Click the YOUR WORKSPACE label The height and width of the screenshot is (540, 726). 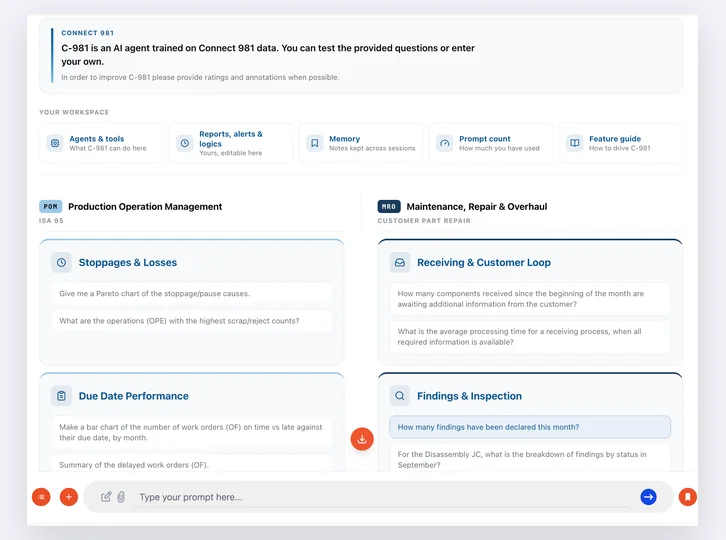click(x=74, y=112)
